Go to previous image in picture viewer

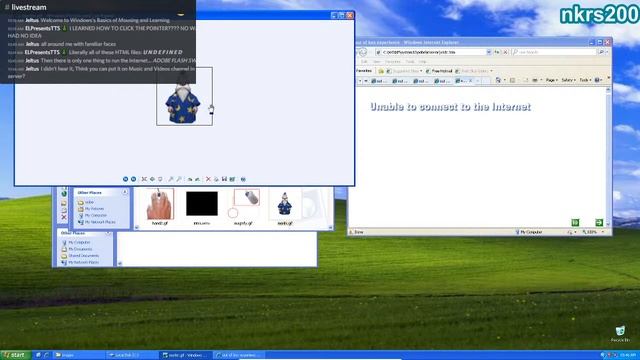[125, 179]
